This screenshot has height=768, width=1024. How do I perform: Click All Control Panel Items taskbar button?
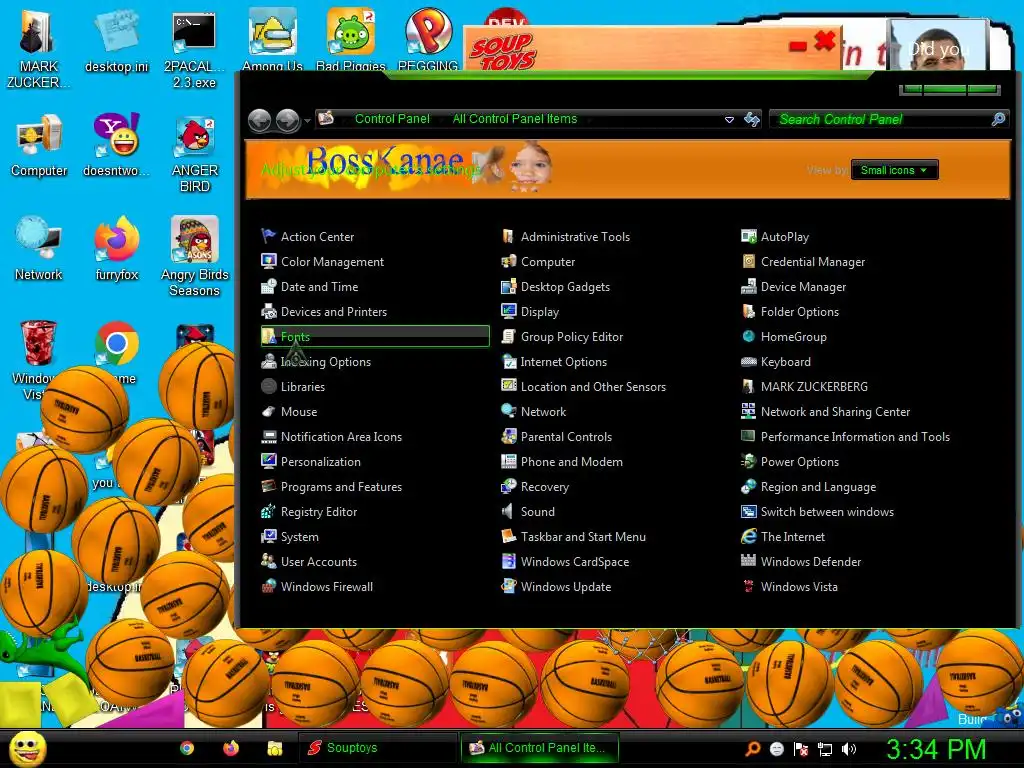[539, 748]
